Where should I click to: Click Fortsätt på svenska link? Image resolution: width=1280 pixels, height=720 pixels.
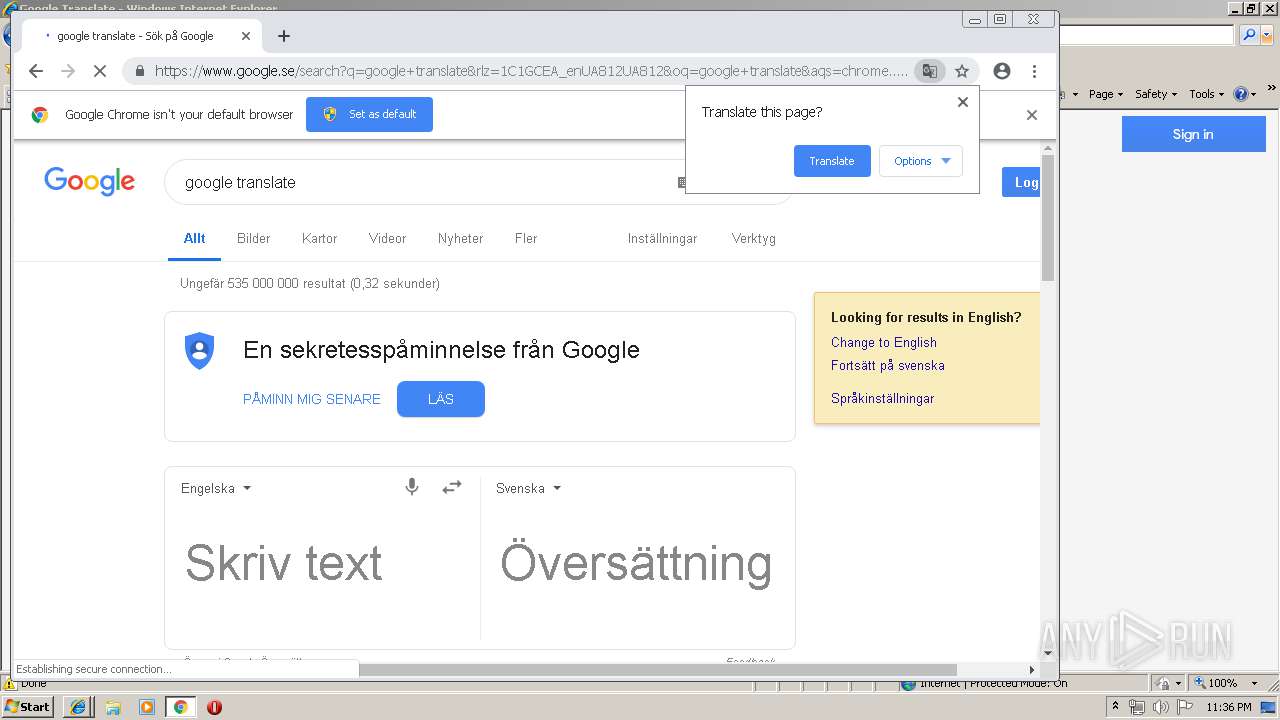[x=888, y=365]
